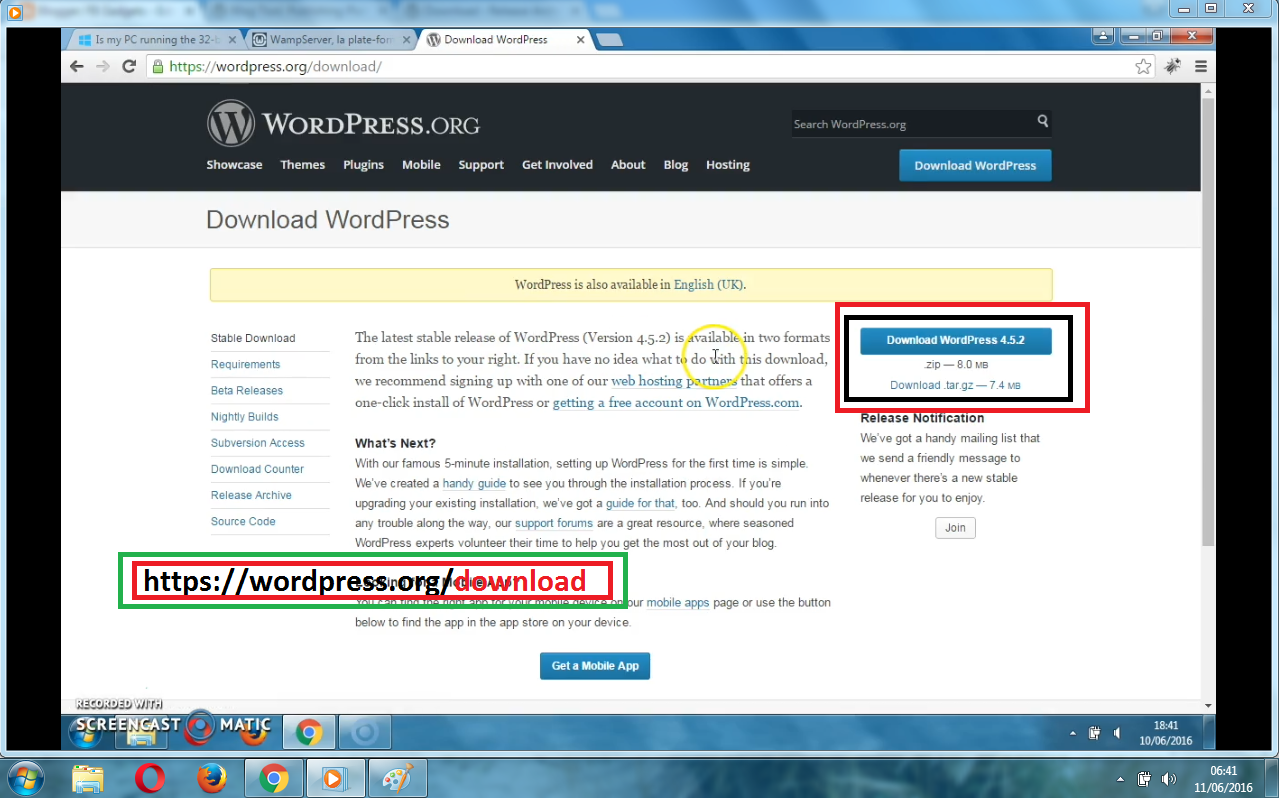This screenshot has width=1280, height=800.
Task: Click the media player icon on the outer taskbar
Action: click(x=336, y=779)
